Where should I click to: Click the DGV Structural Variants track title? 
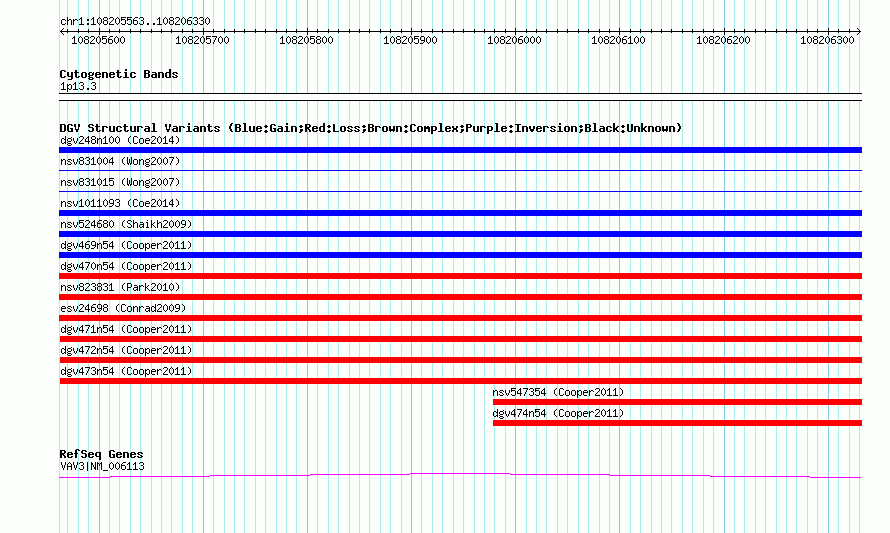pyautogui.click(x=370, y=128)
